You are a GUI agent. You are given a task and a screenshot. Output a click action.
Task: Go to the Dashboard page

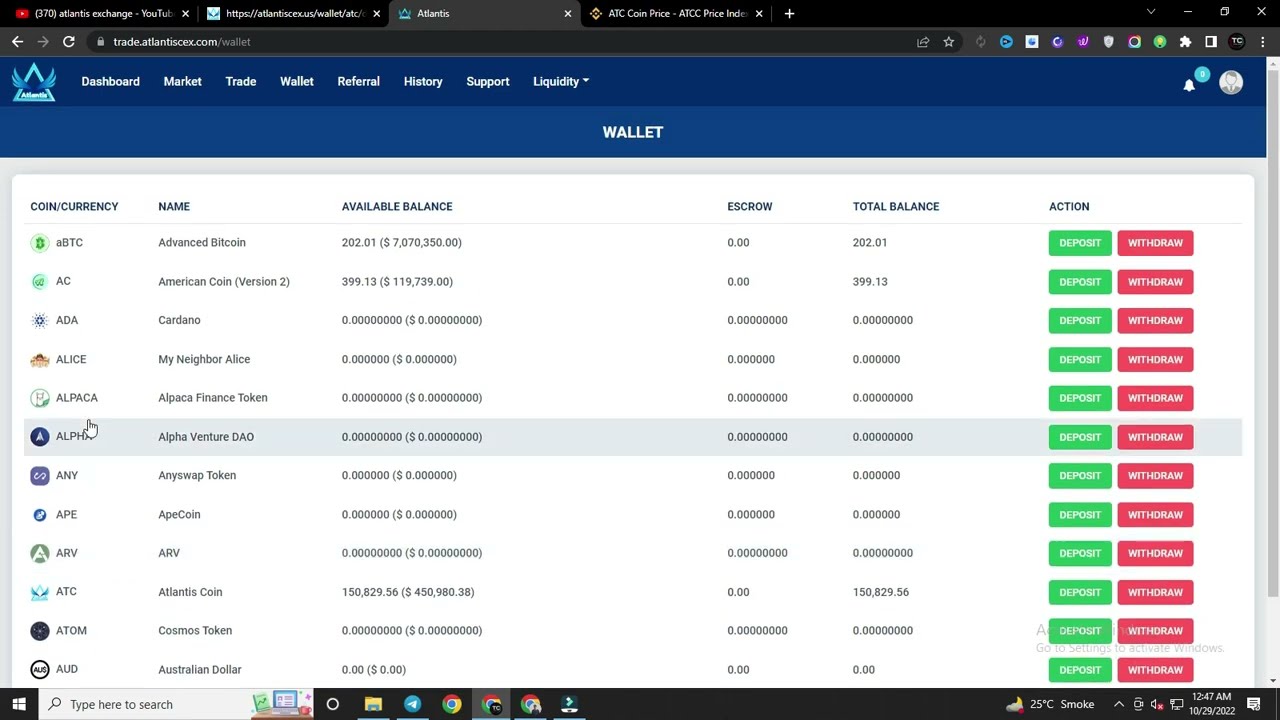click(110, 82)
